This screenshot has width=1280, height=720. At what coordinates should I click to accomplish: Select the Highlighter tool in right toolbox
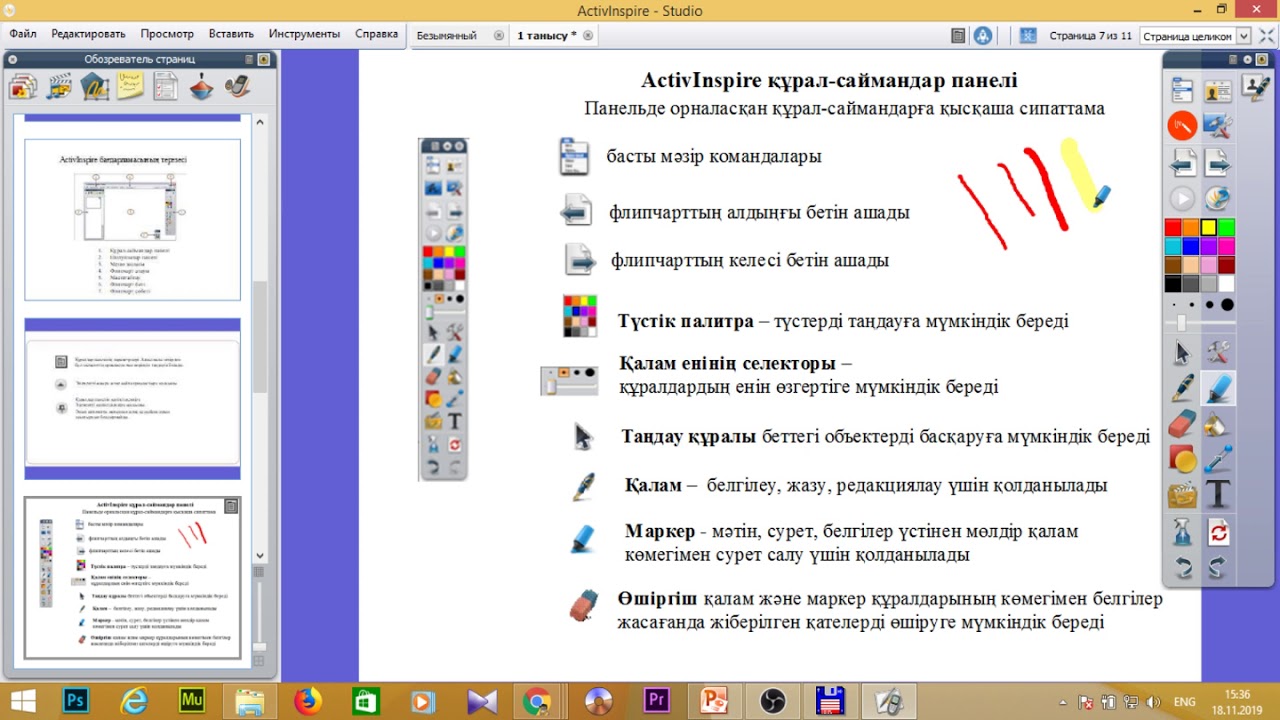(x=1217, y=388)
